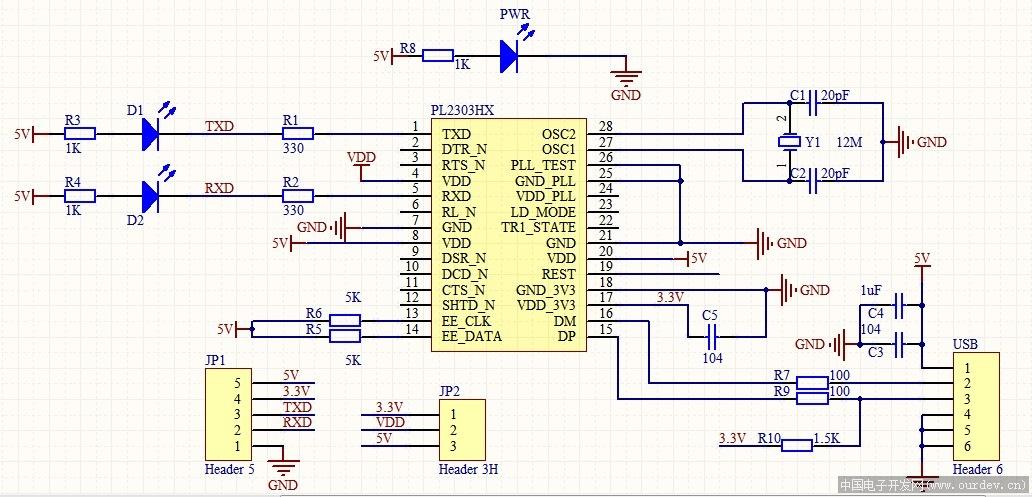1032x497 pixels.
Task: Select the JP2 Header 3H component
Action: coord(463,430)
